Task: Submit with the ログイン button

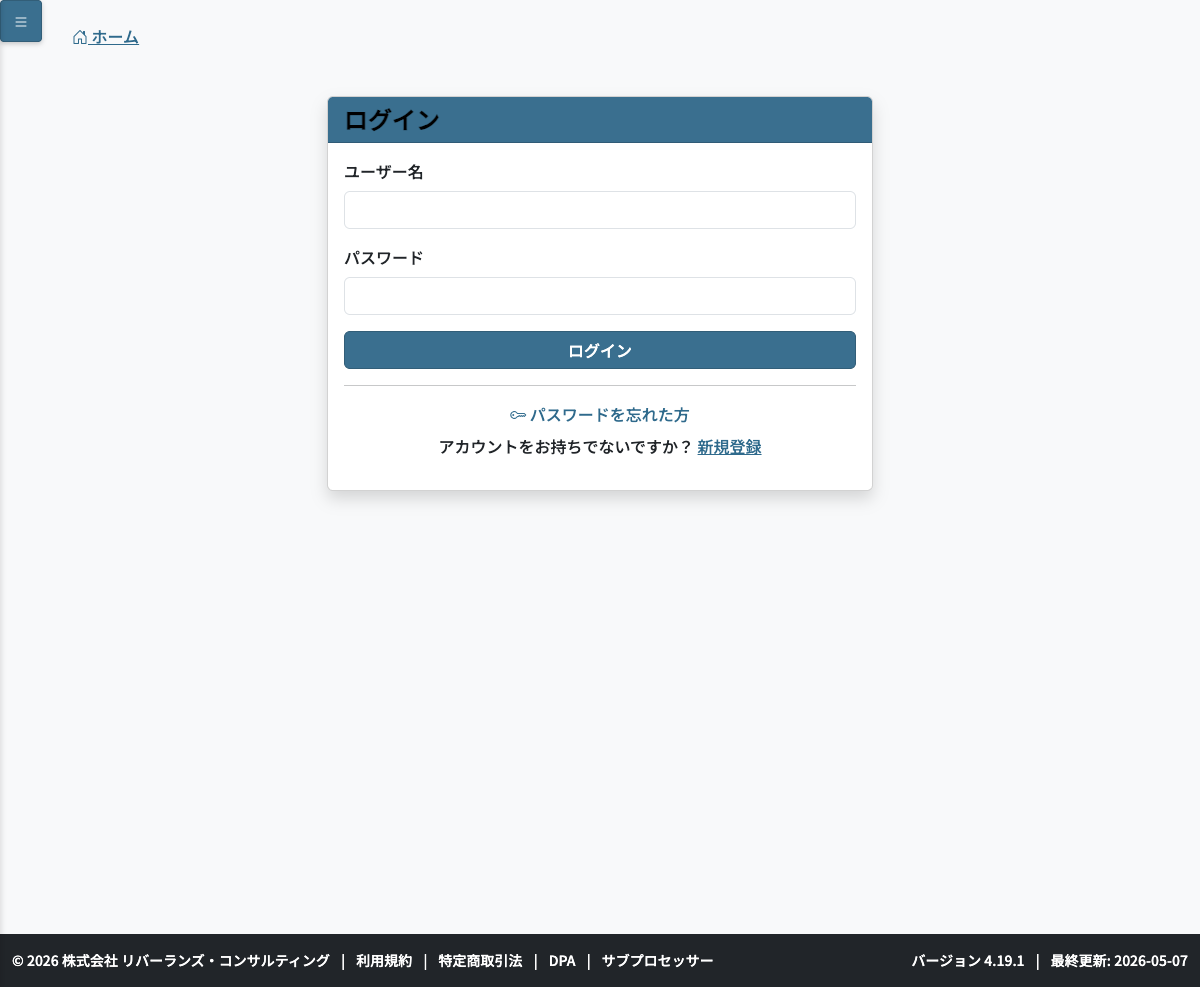Action: coord(600,350)
